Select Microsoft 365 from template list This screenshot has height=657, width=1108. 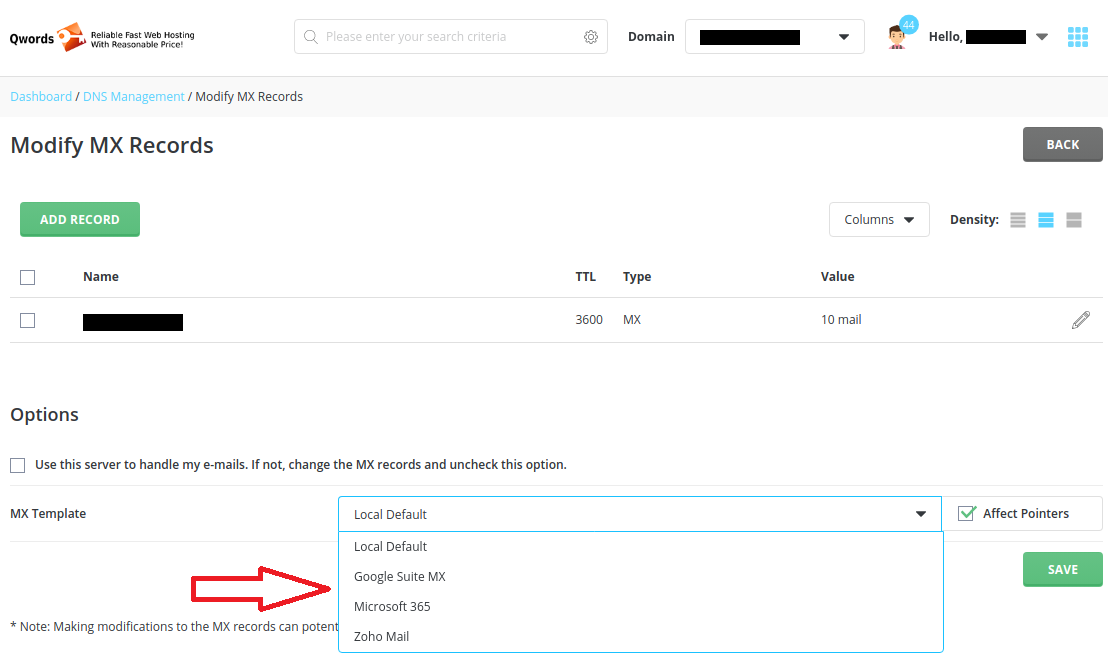(392, 607)
